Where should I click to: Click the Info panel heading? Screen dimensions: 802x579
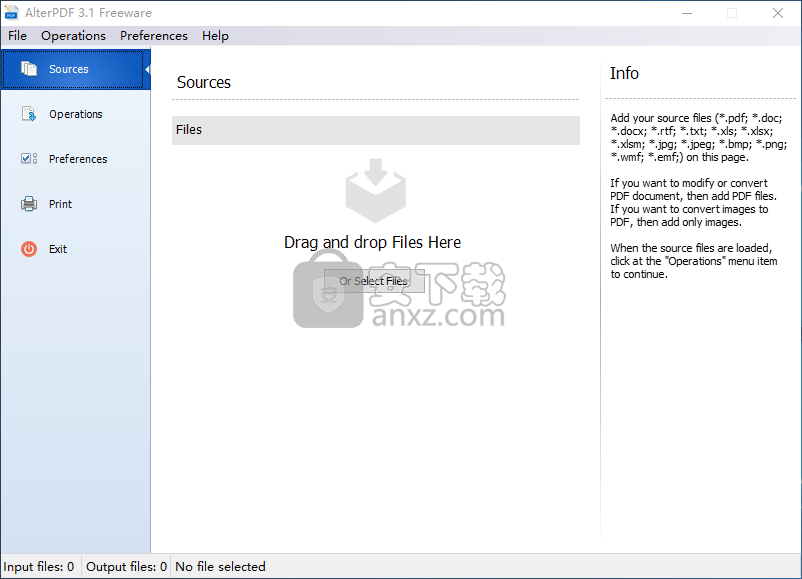tap(624, 73)
